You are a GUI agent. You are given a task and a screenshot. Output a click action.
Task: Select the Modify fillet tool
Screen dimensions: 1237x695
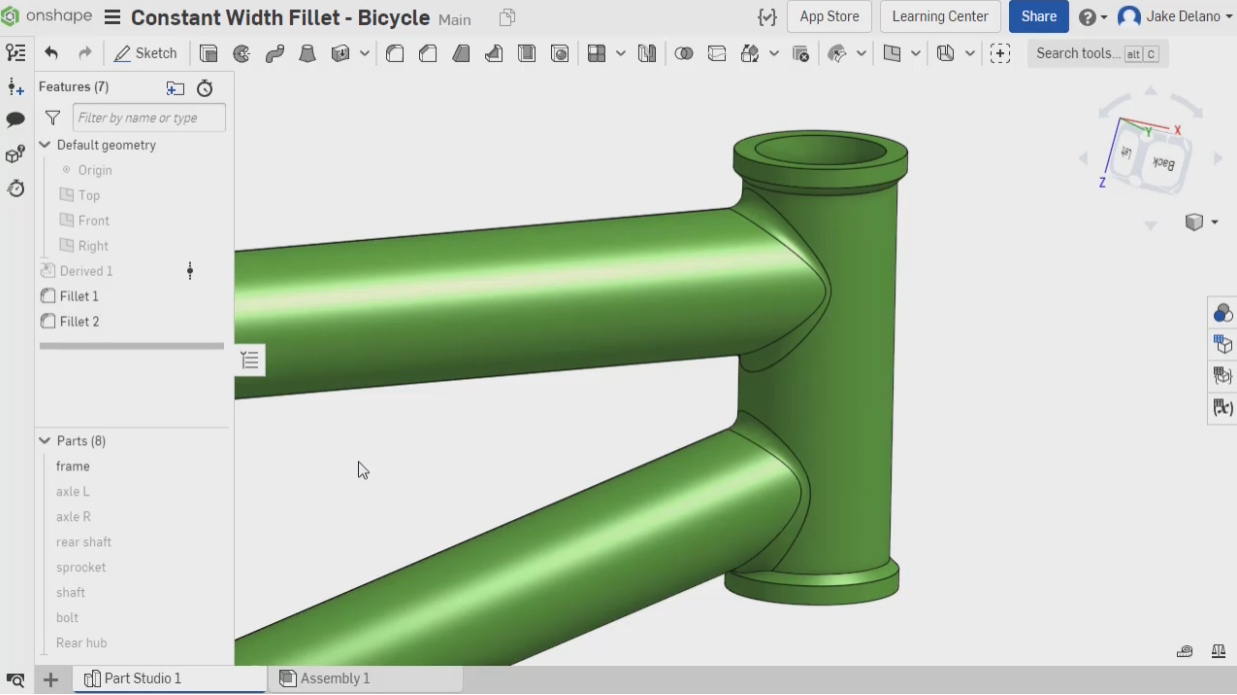tap(838, 54)
